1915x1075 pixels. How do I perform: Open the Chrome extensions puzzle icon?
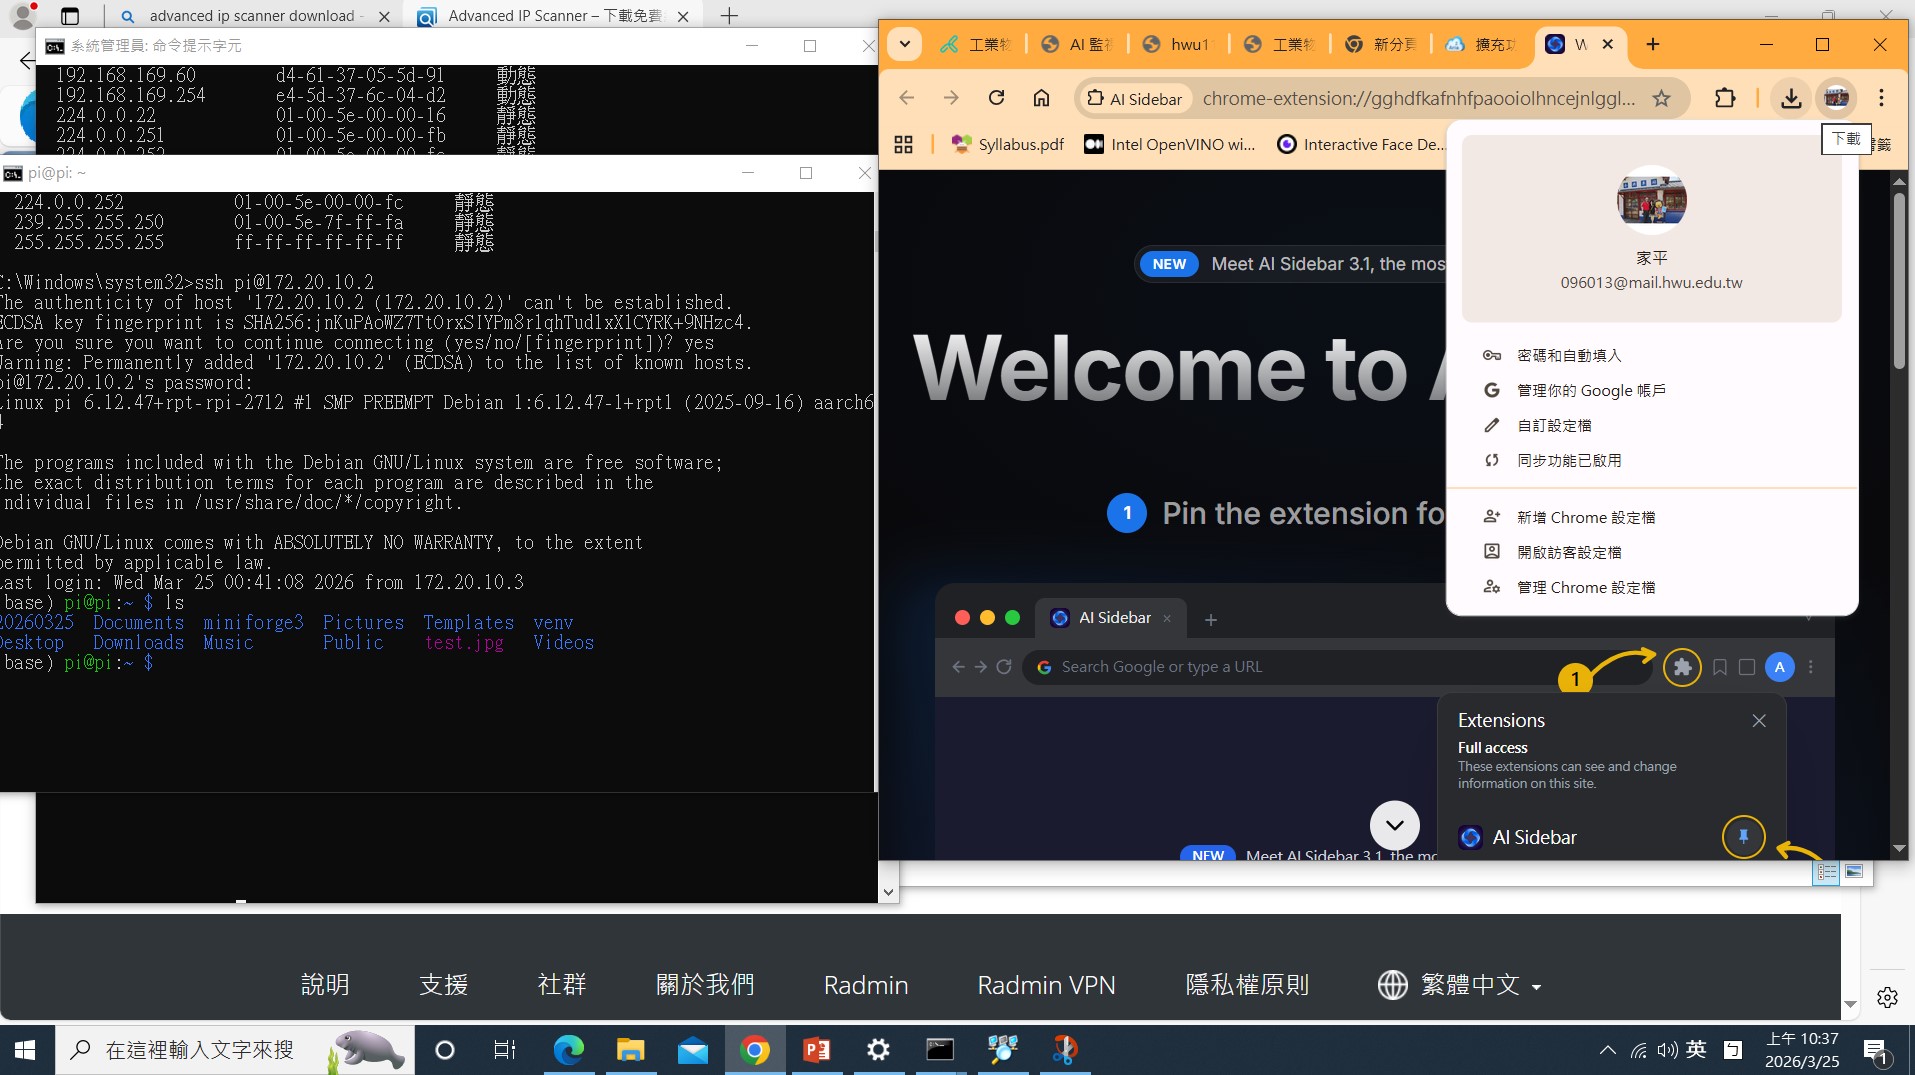coord(1725,98)
